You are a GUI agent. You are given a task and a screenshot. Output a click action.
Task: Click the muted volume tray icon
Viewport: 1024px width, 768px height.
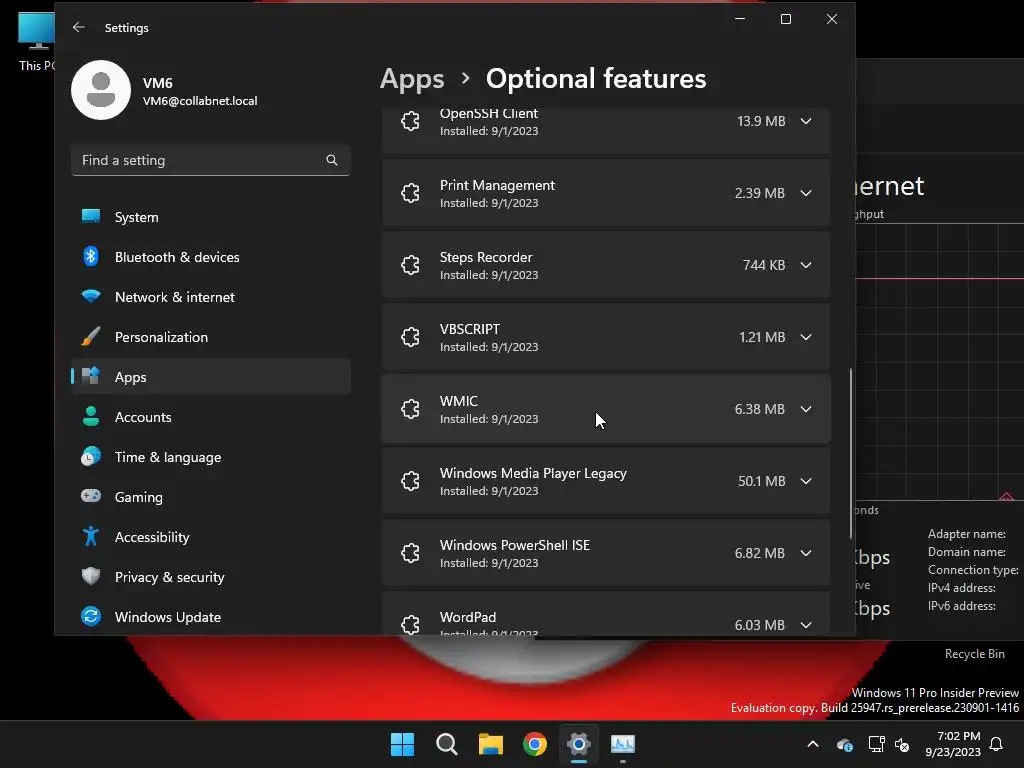(903, 744)
